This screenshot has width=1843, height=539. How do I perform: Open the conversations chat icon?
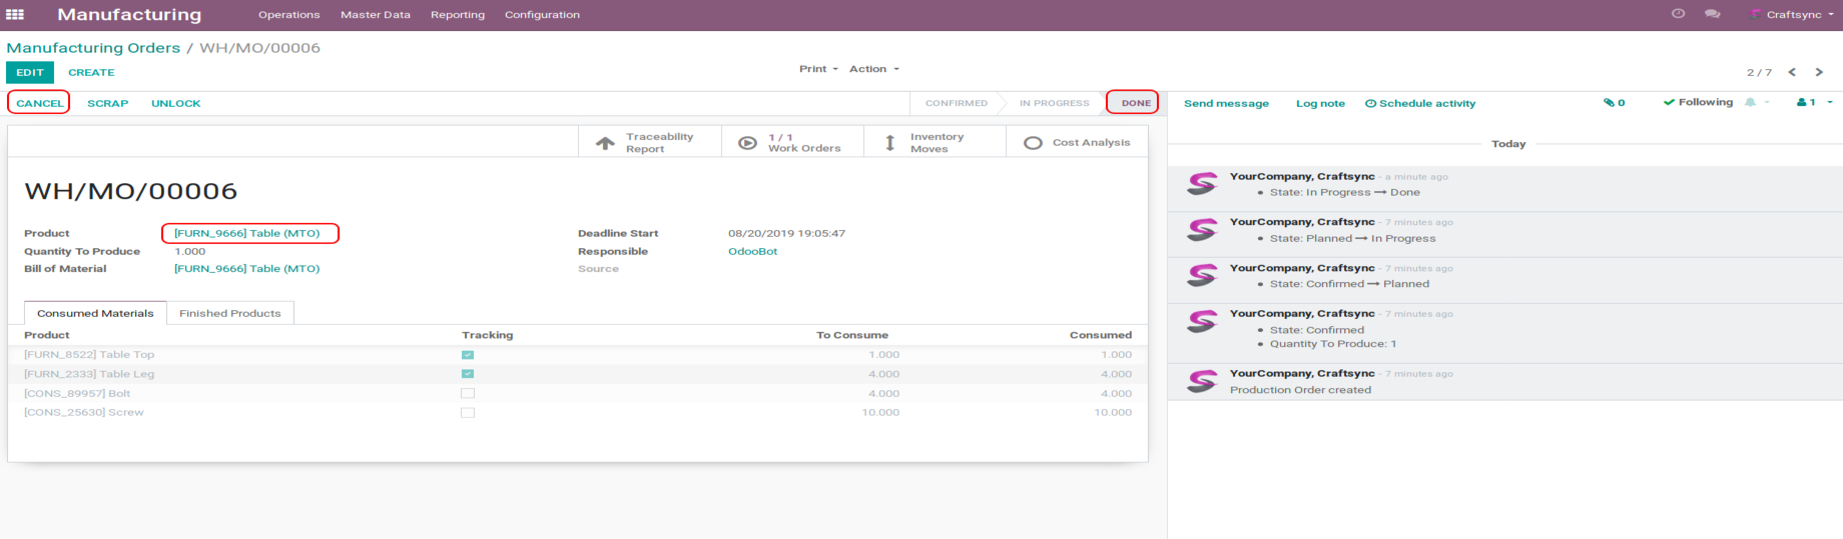pos(1712,14)
